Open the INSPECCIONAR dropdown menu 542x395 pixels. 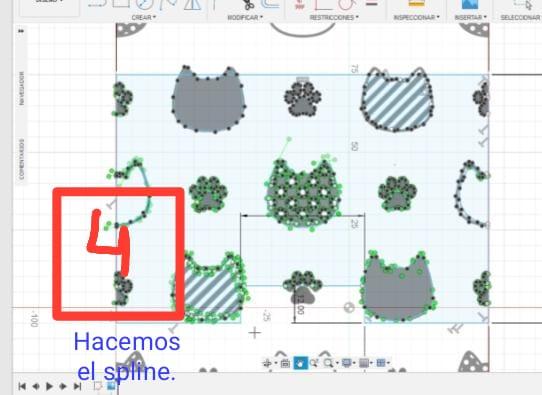(x=417, y=17)
